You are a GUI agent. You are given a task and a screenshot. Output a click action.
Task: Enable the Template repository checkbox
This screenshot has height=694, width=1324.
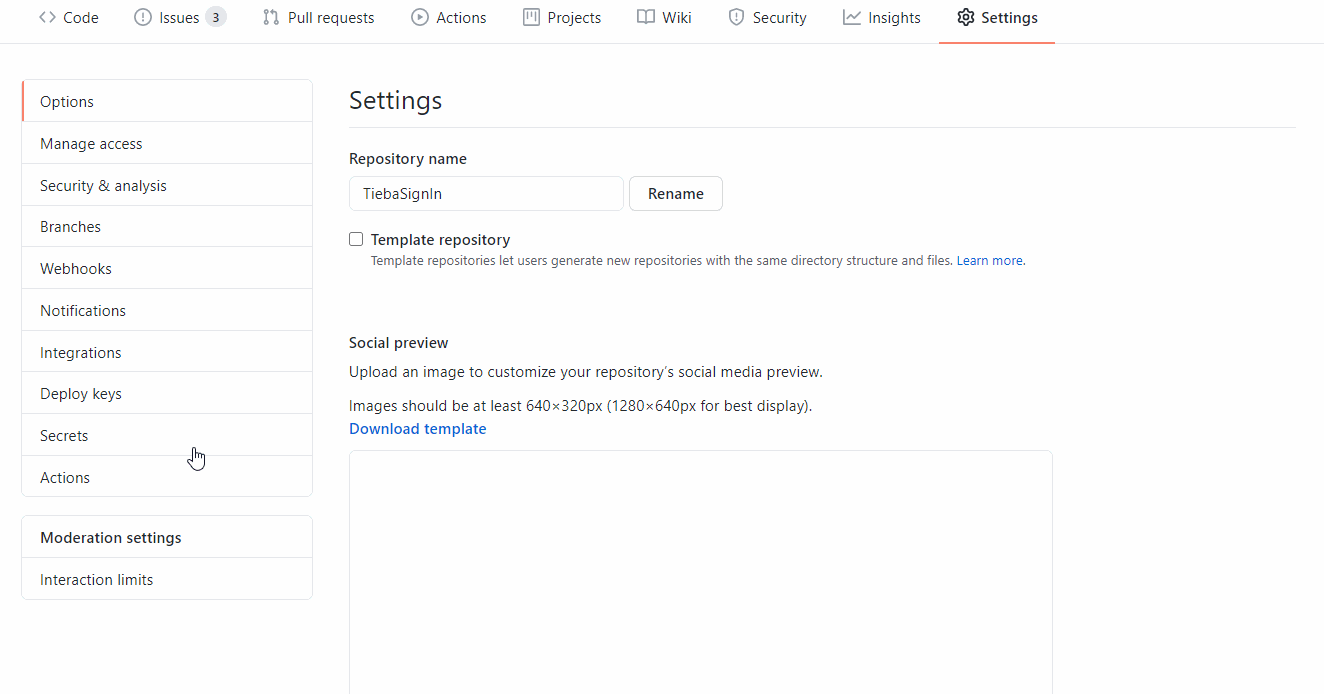point(356,239)
